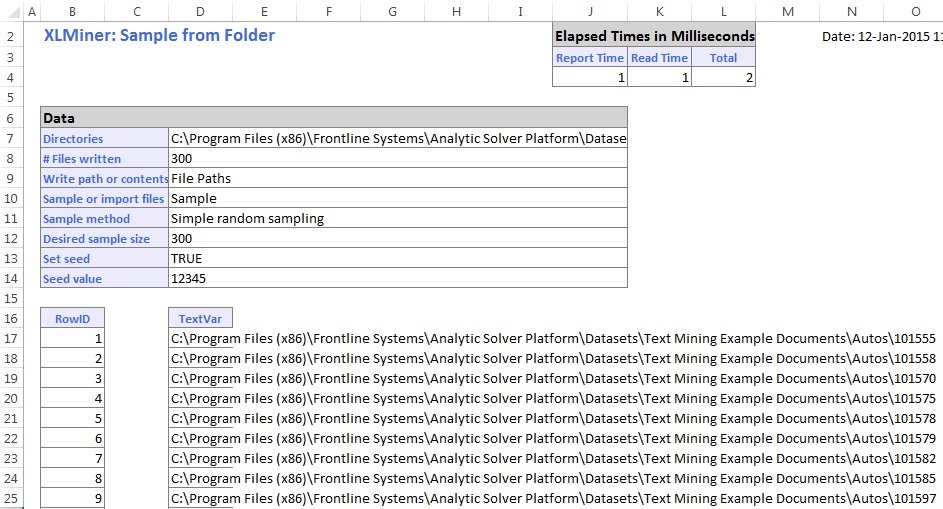The width and height of the screenshot is (943, 509).
Task: Select entire column J via its header
Action: [589, 11]
